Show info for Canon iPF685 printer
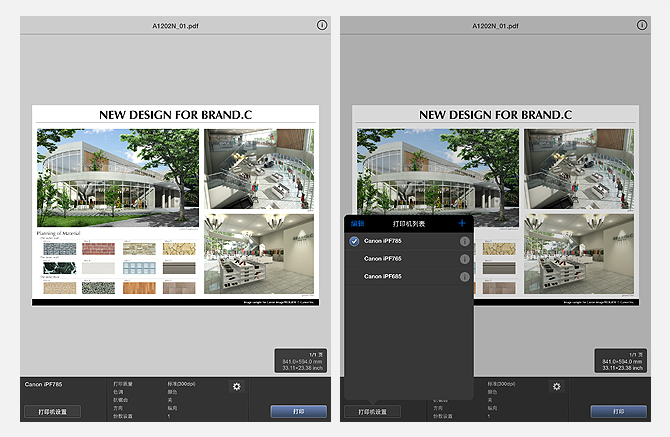 [x=464, y=276]
